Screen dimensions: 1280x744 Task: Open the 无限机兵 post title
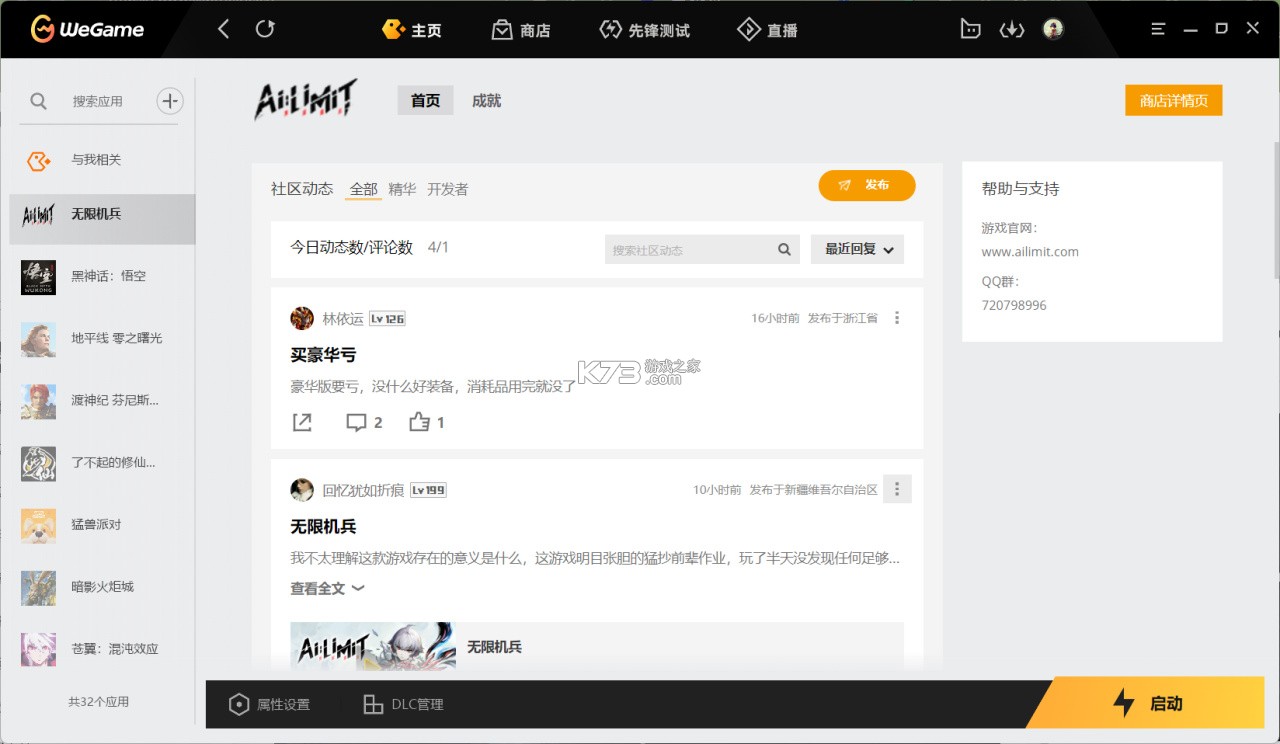pos(323,526)
